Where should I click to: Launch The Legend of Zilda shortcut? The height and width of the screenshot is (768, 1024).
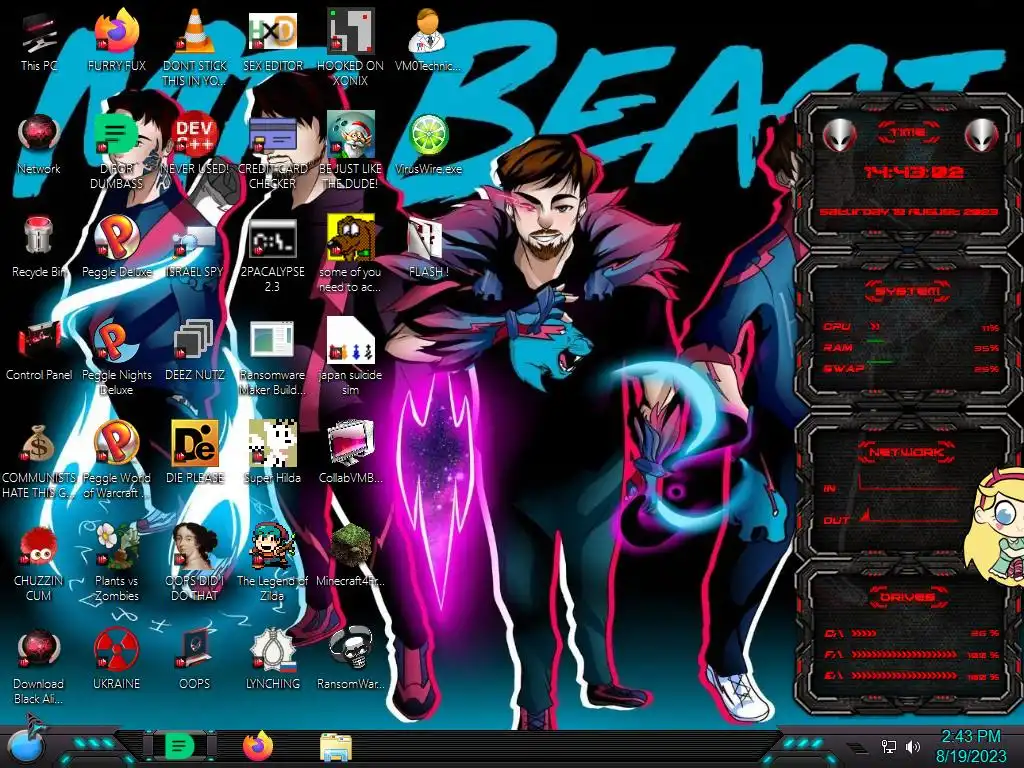[x=272, y=563]
